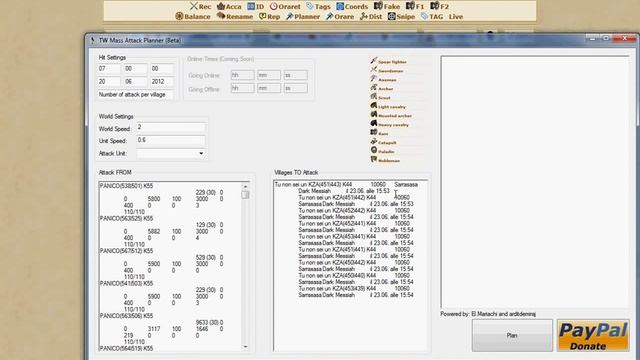This screenshot has height=360, width=640.
Task: Select the PANICO(564|519) K55 row
Action: [127, 348]
